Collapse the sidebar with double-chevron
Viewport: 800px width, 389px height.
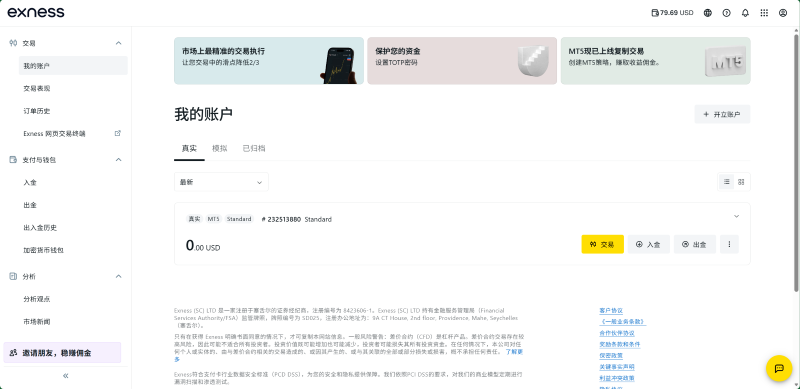coord(65,376)
